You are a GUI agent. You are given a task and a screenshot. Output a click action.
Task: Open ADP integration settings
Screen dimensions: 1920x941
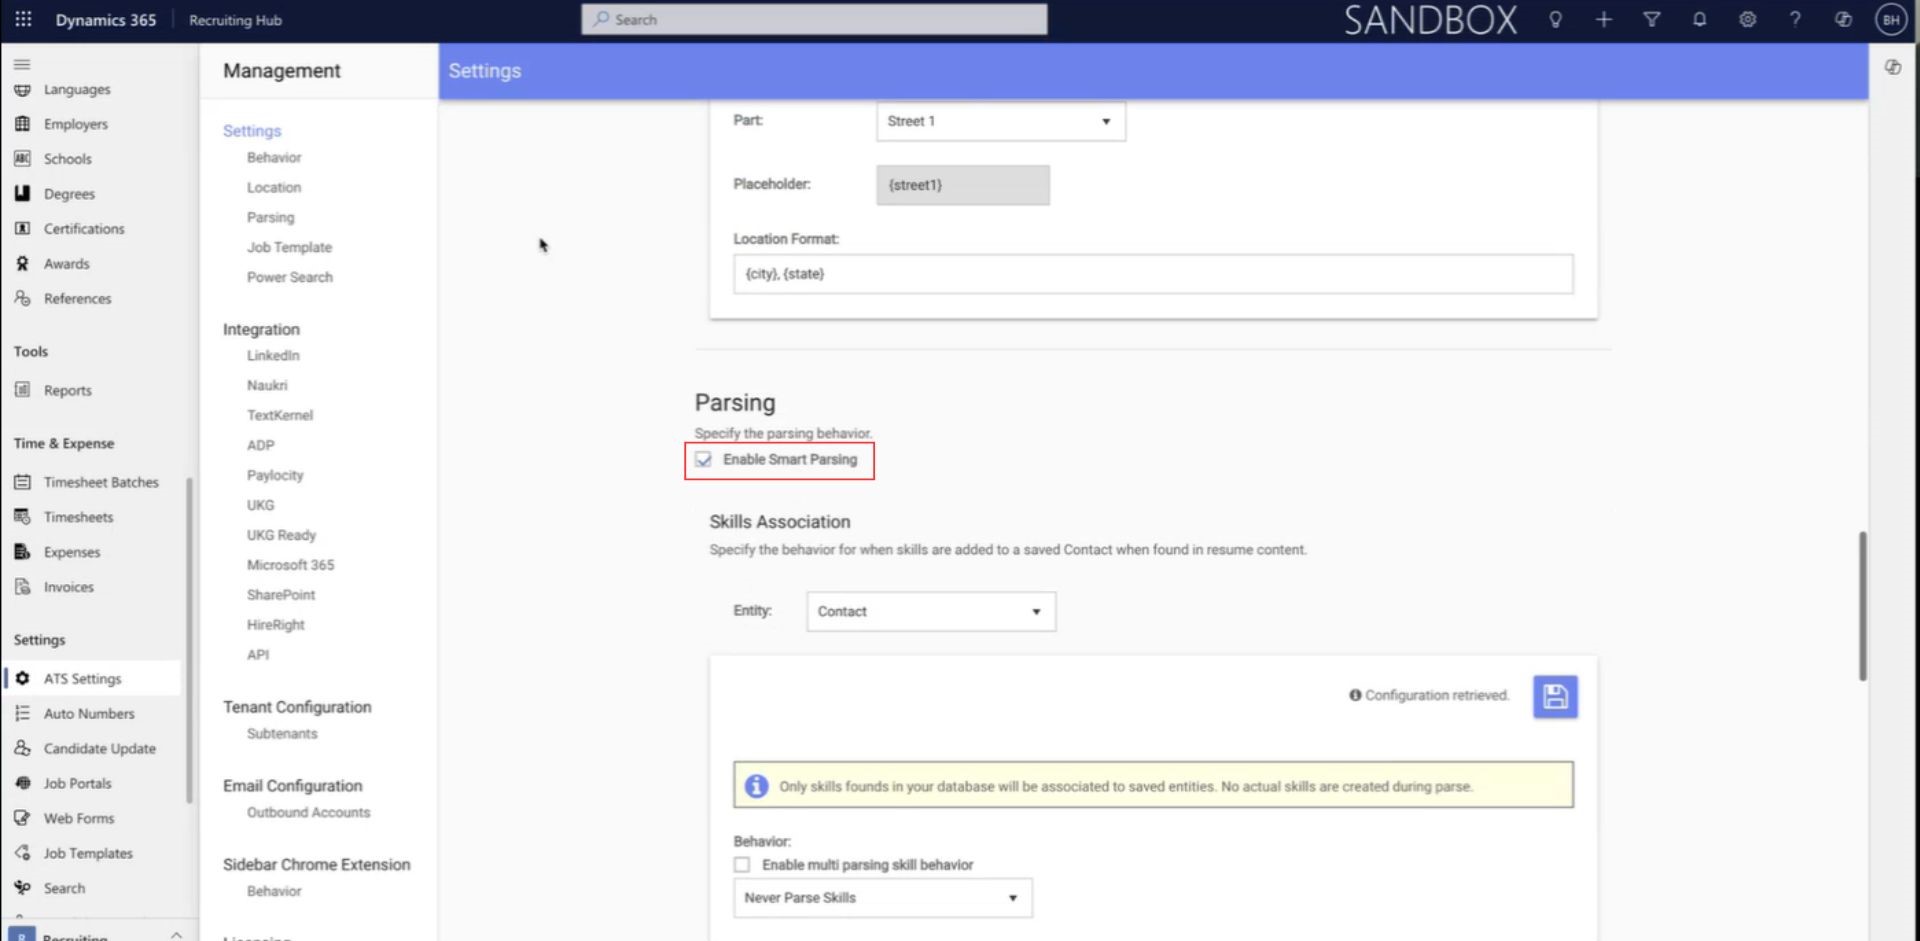pyautogui.click(x=260, y=446)
